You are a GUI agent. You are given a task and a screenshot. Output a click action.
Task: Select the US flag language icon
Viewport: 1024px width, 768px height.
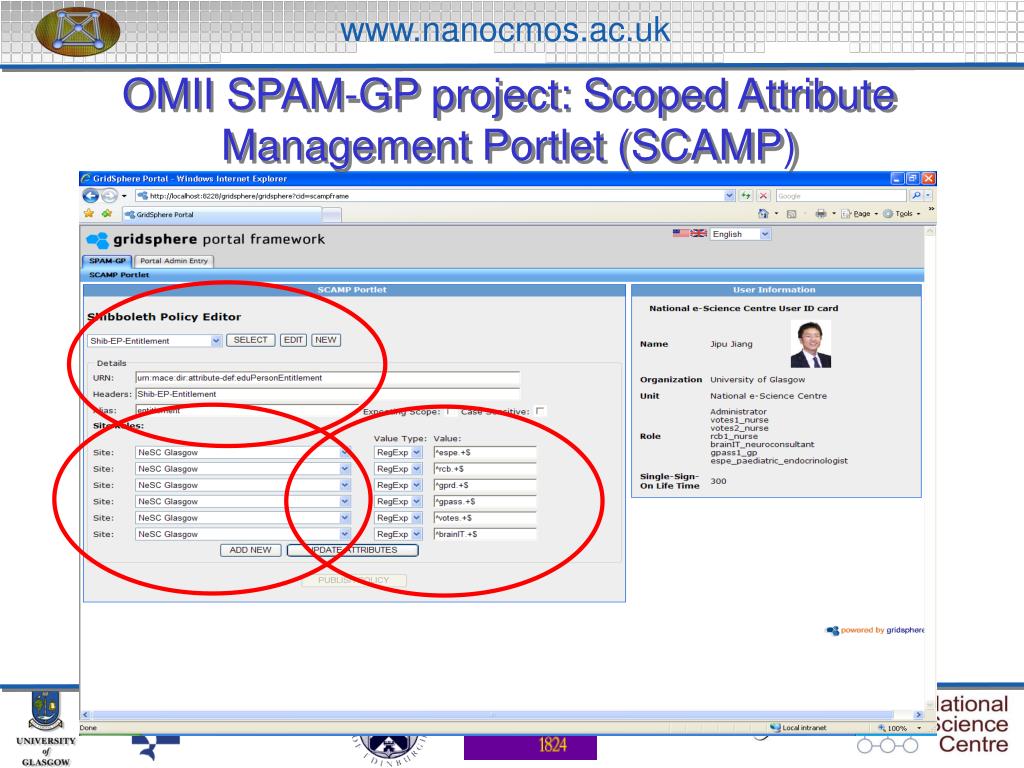pos(681,233)
